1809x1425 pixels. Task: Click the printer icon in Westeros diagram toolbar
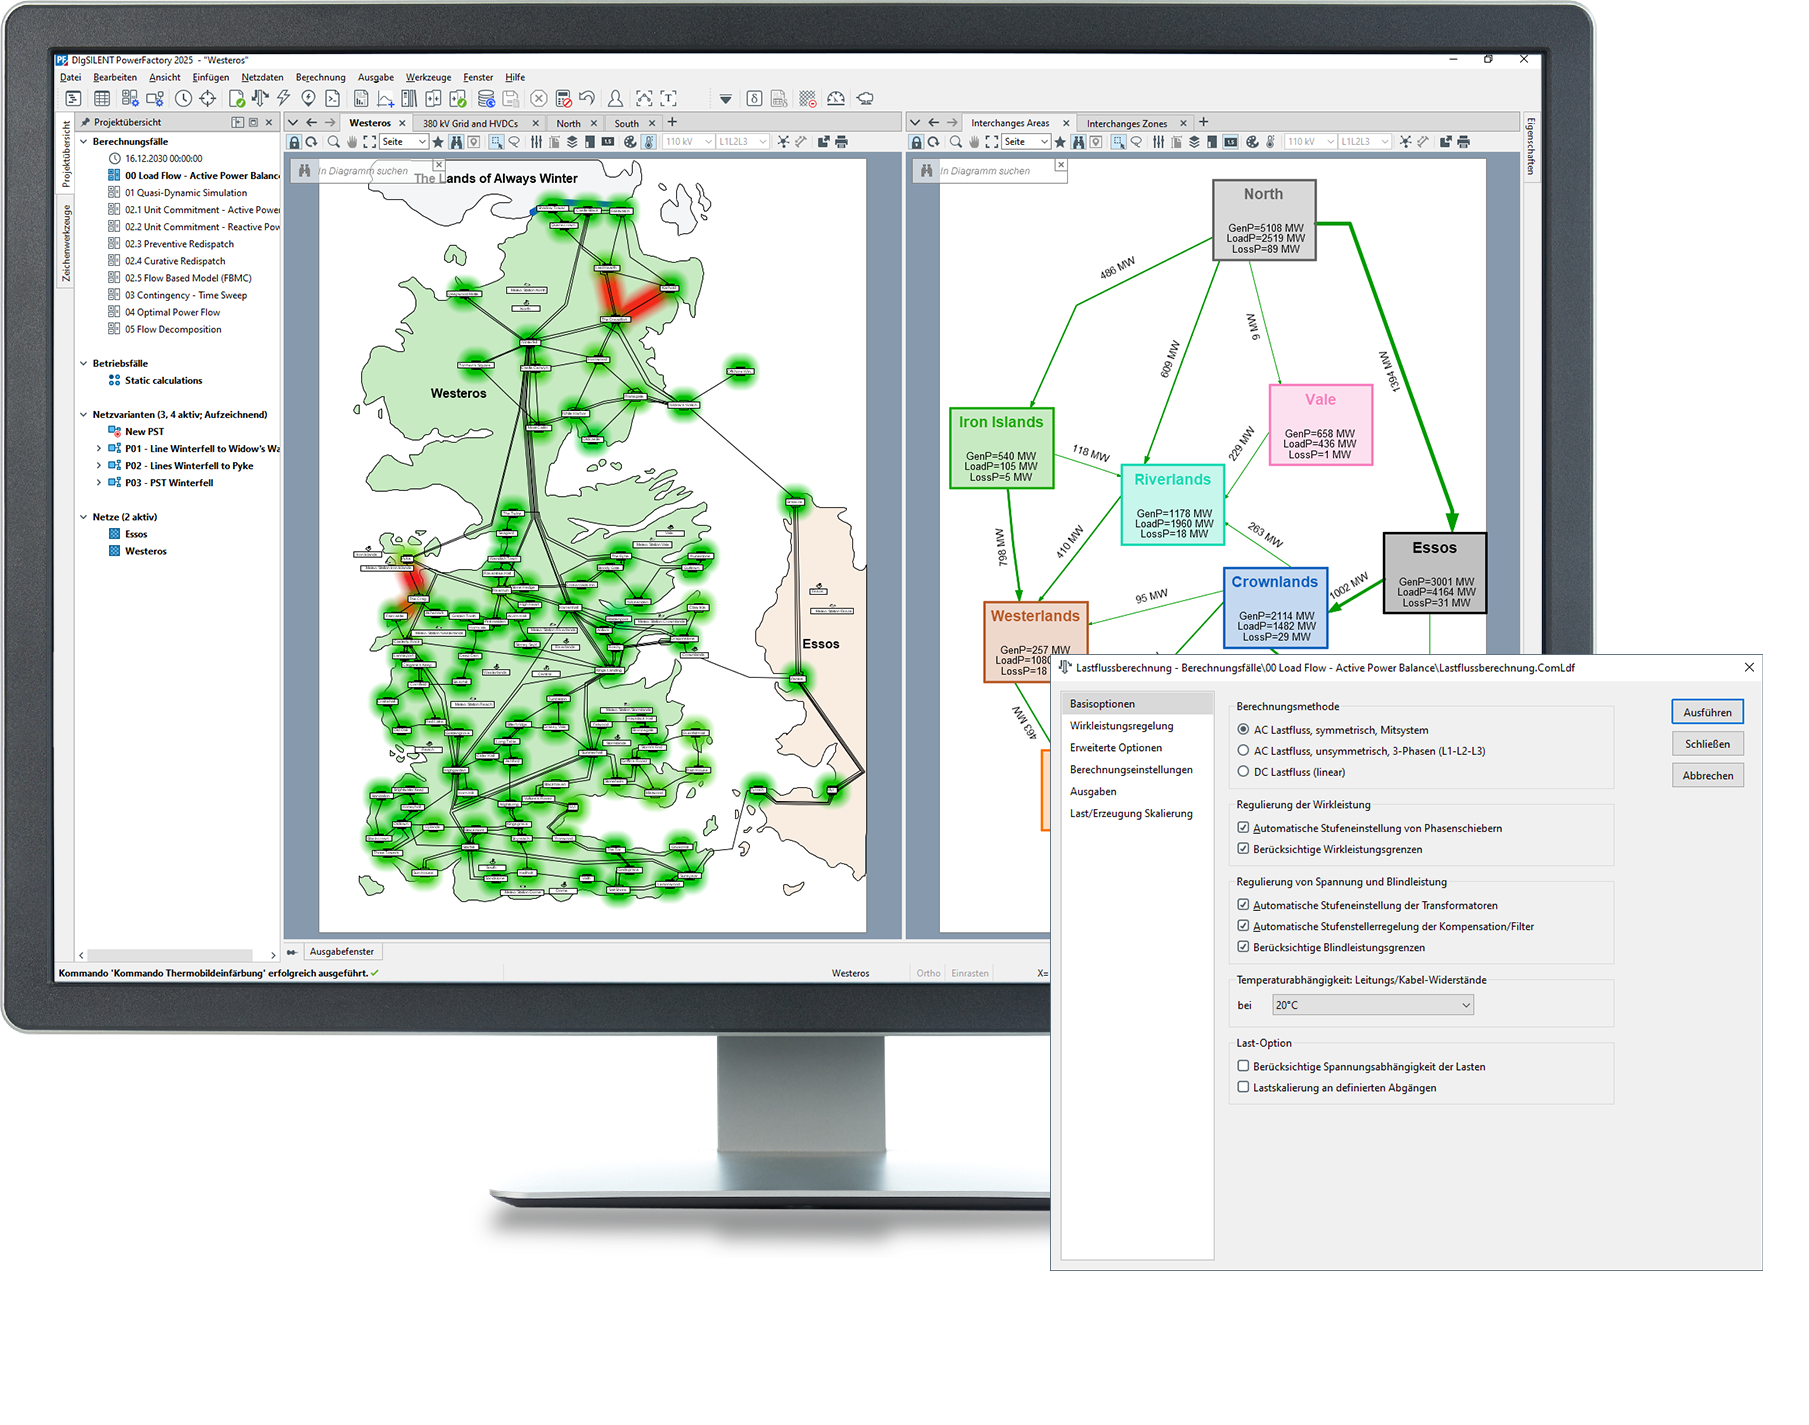tap(842, 142)
